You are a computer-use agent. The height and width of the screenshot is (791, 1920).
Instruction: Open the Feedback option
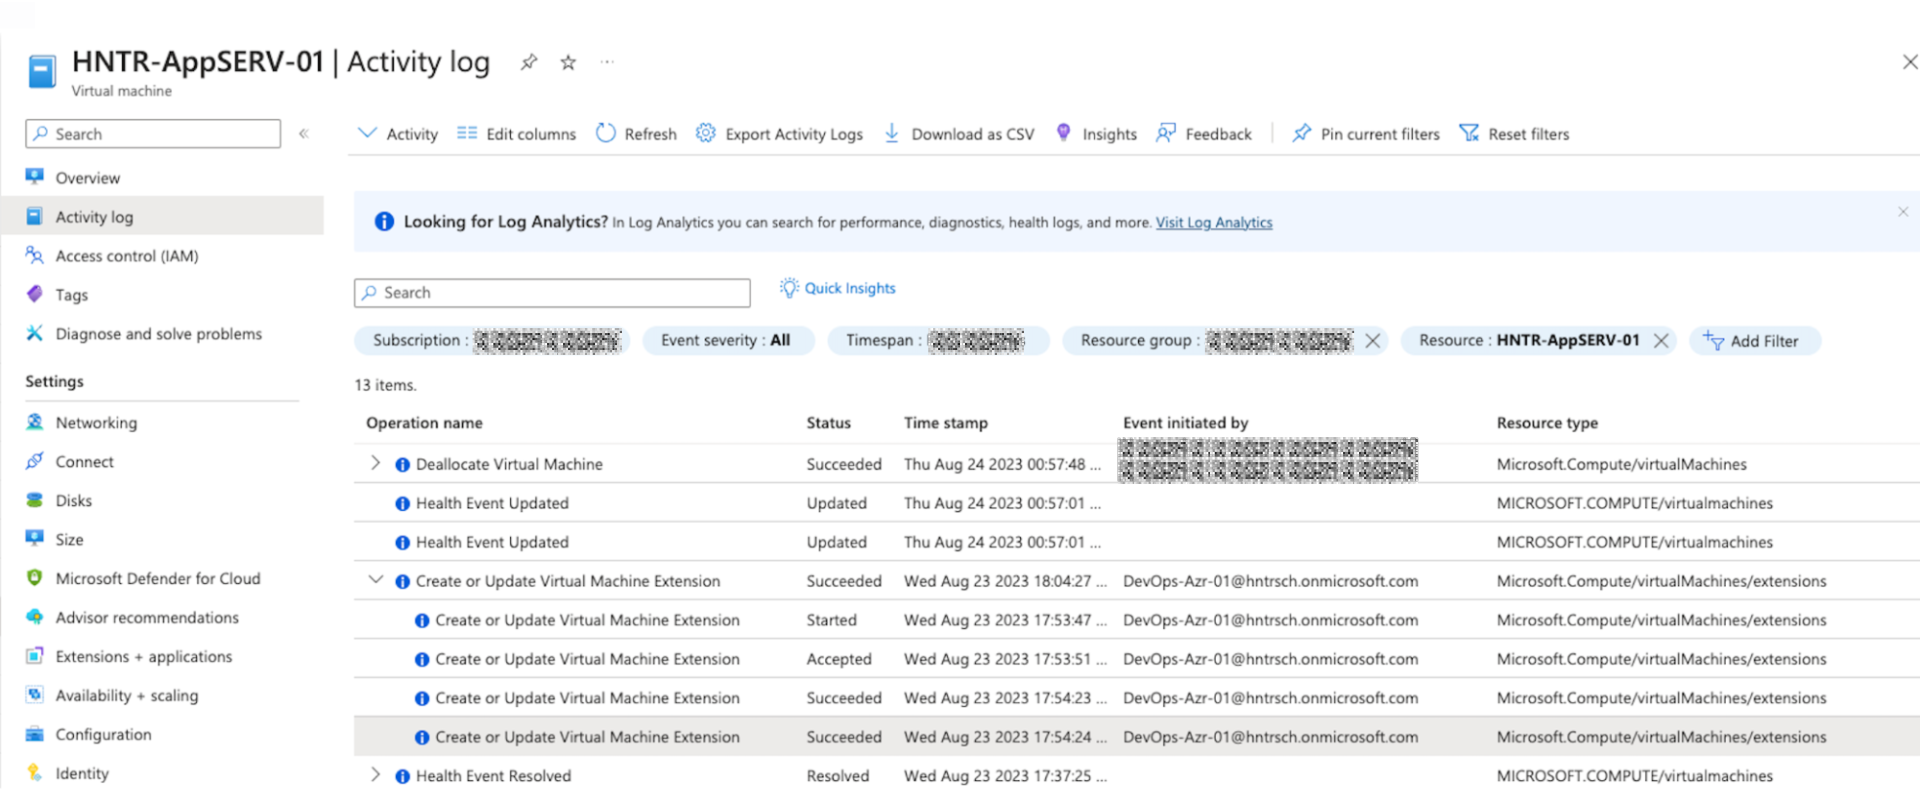click(1204, 134)
